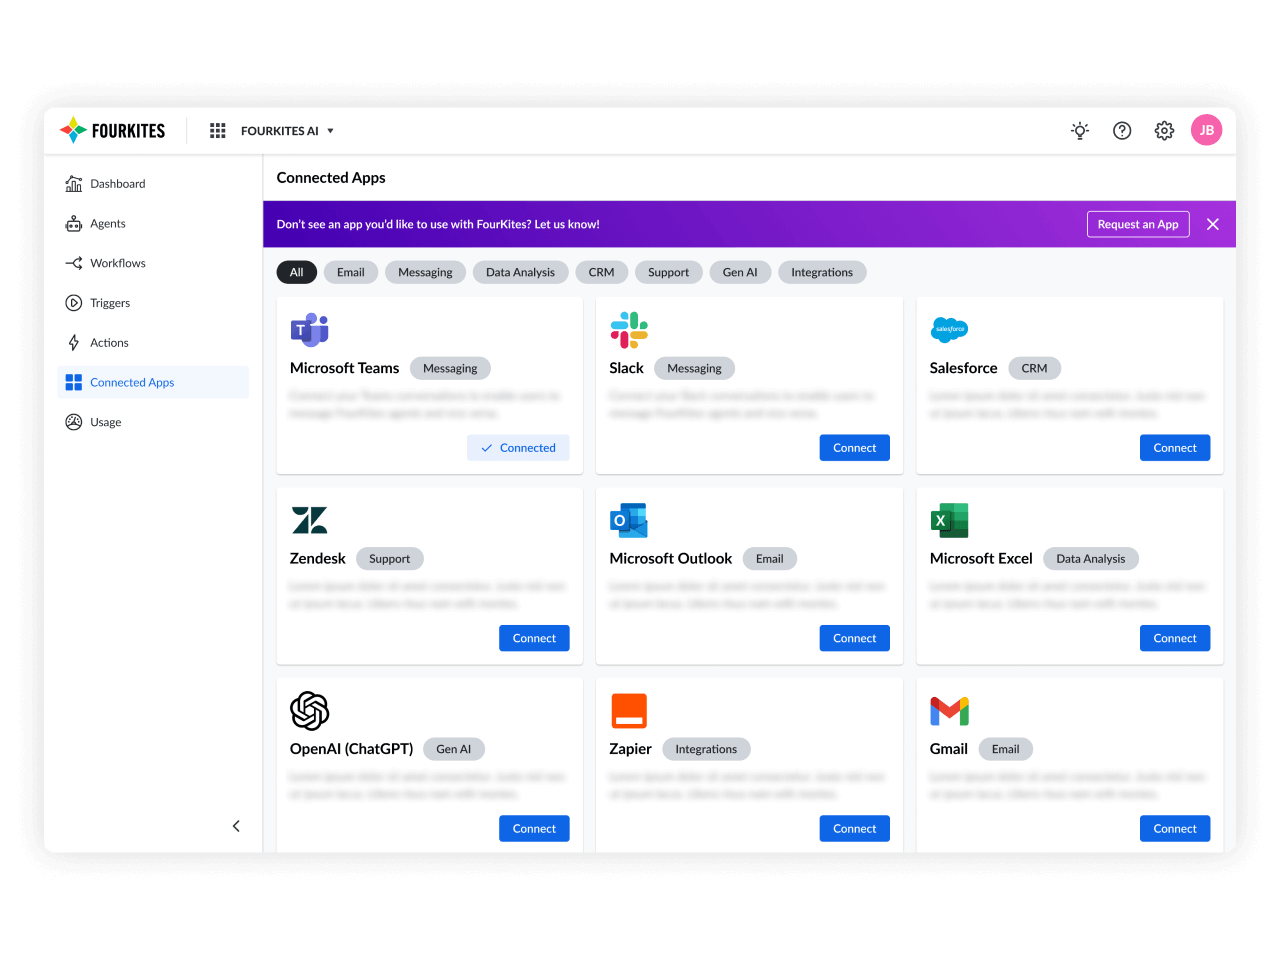Screen dimensions: 1280x960
Task: Click the Actions lightning bolt icon
Action: 74,343
